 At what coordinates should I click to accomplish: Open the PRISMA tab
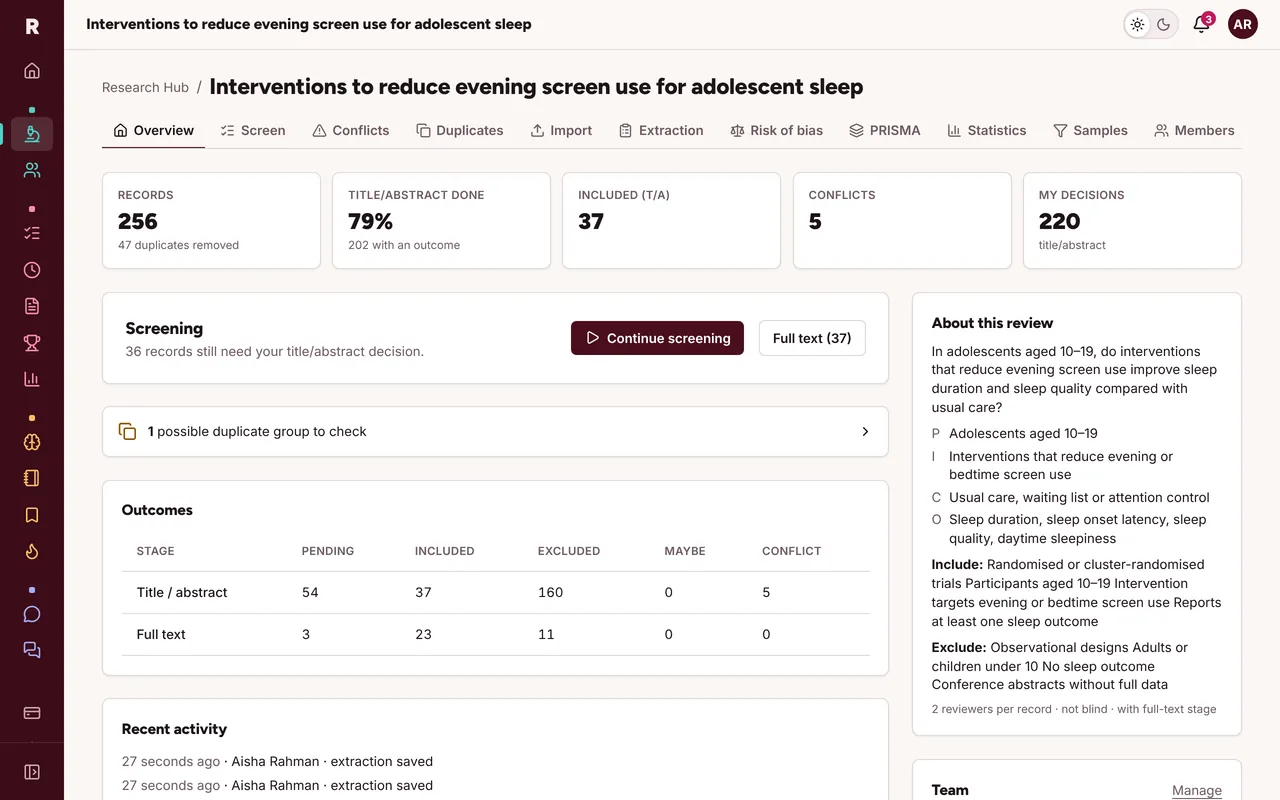[885, 131]
